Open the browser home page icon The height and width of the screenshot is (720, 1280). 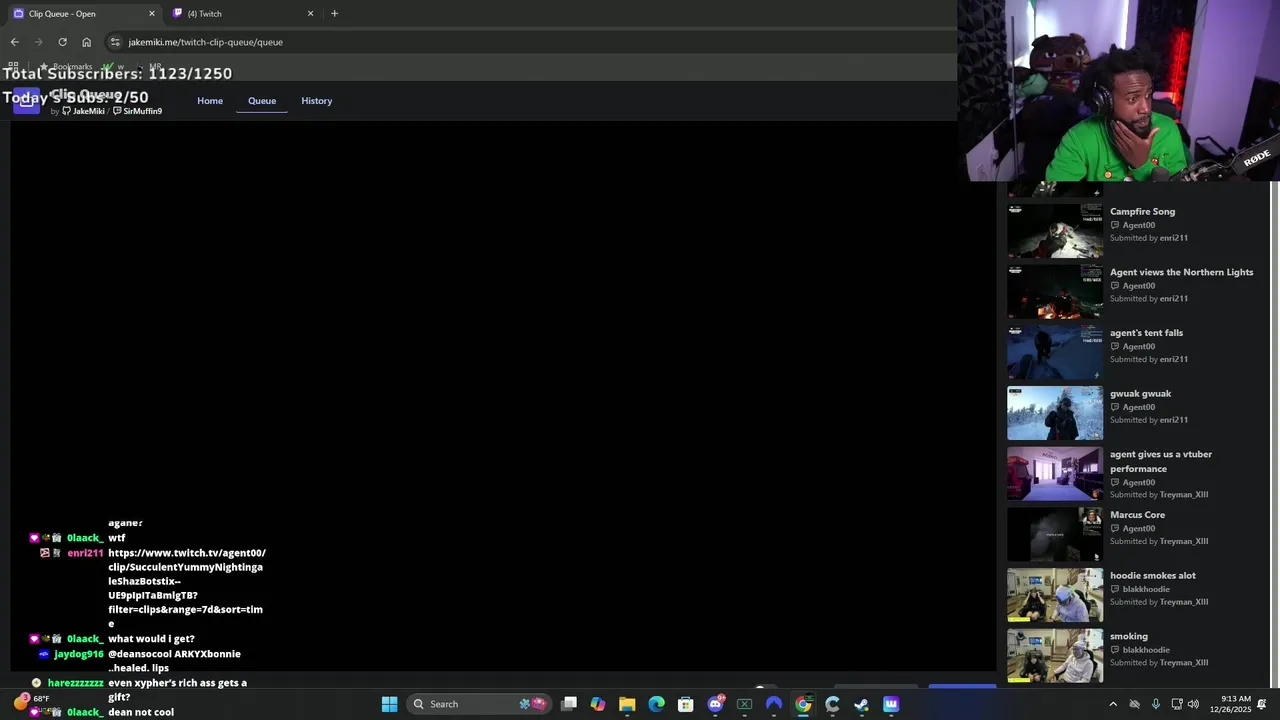point(86,42)
